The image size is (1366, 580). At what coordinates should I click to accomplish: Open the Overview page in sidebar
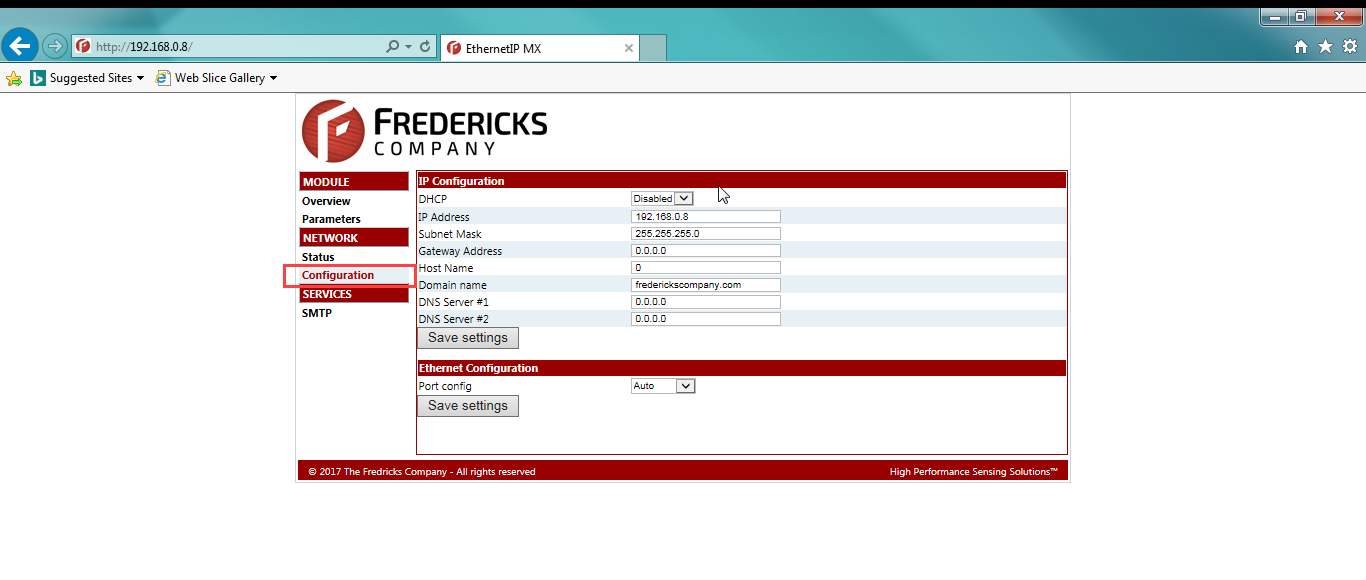pyautogui.click(x=326, y=201)
